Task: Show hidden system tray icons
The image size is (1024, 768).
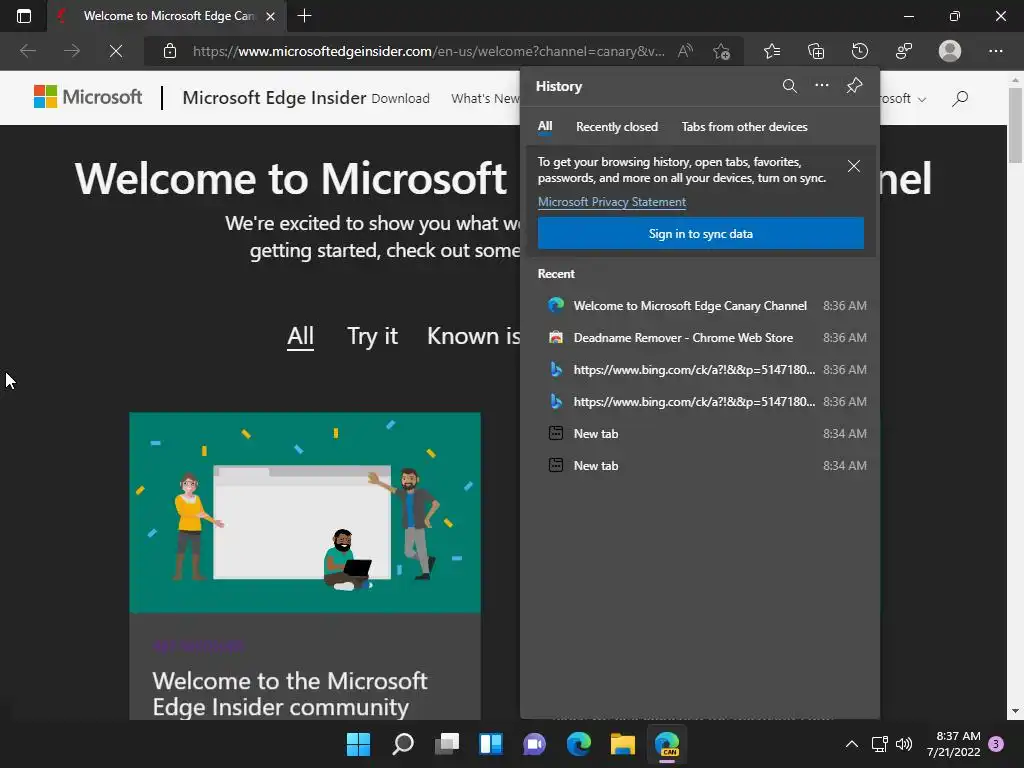Action: (x=852, y=744)
